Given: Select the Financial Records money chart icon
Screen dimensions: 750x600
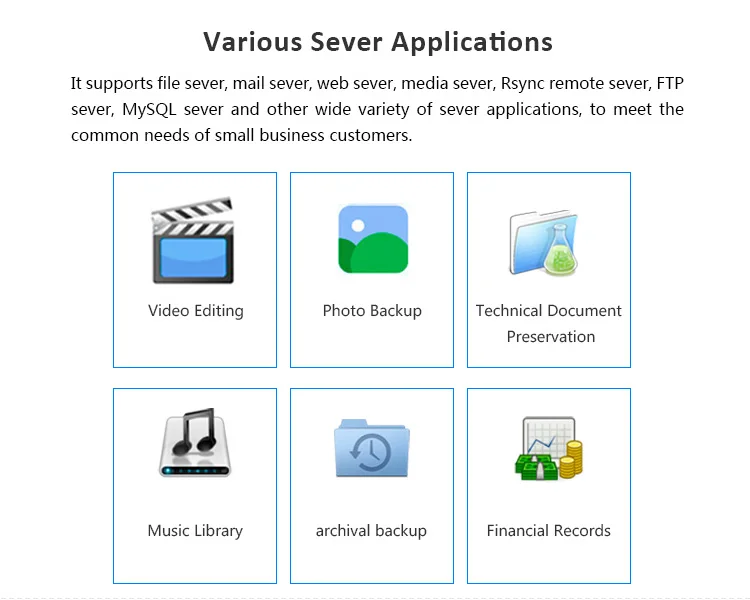Looking at the screenshot, I should [x=549, y=448].
